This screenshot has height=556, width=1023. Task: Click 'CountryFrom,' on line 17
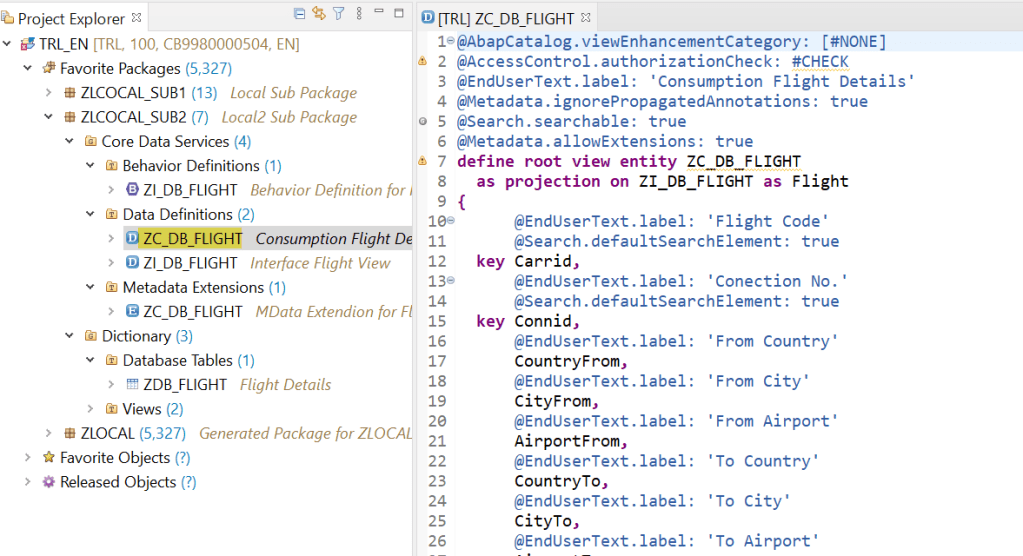click(x=571, y=361)
